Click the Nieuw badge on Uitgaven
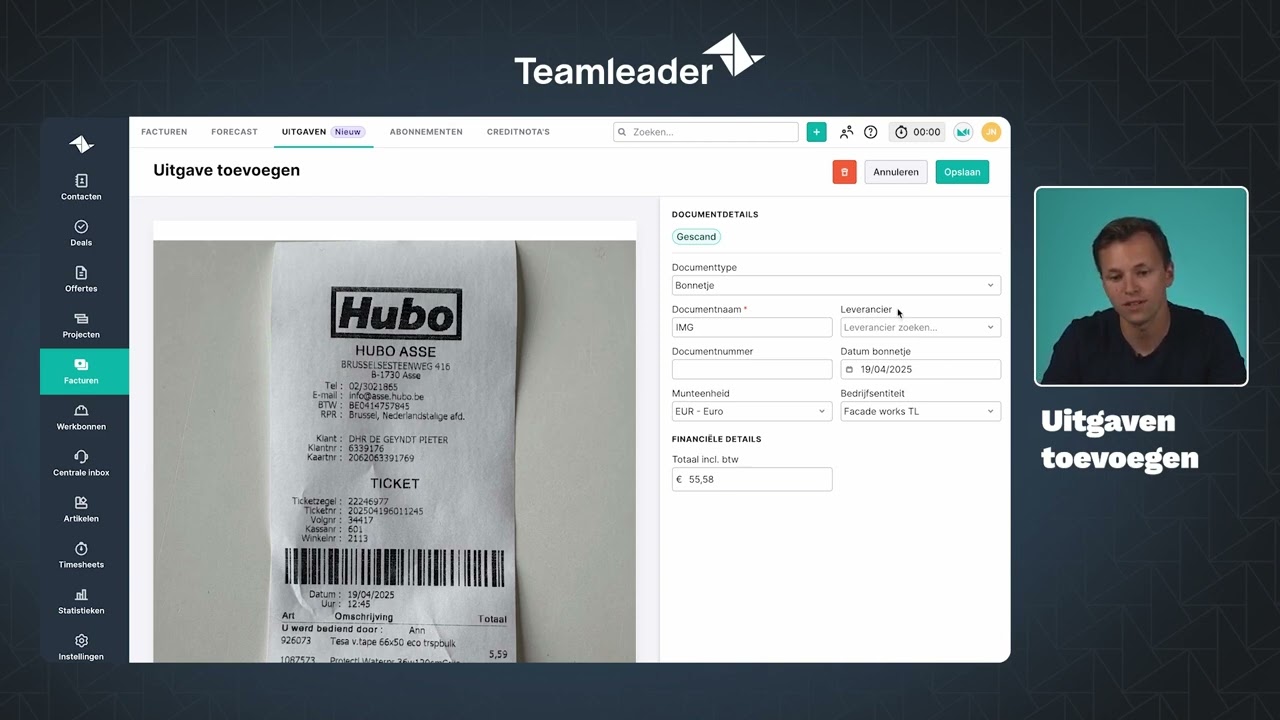Image resolution: width=1280 pixels, height=720 pixels. (x=348, y=132)
